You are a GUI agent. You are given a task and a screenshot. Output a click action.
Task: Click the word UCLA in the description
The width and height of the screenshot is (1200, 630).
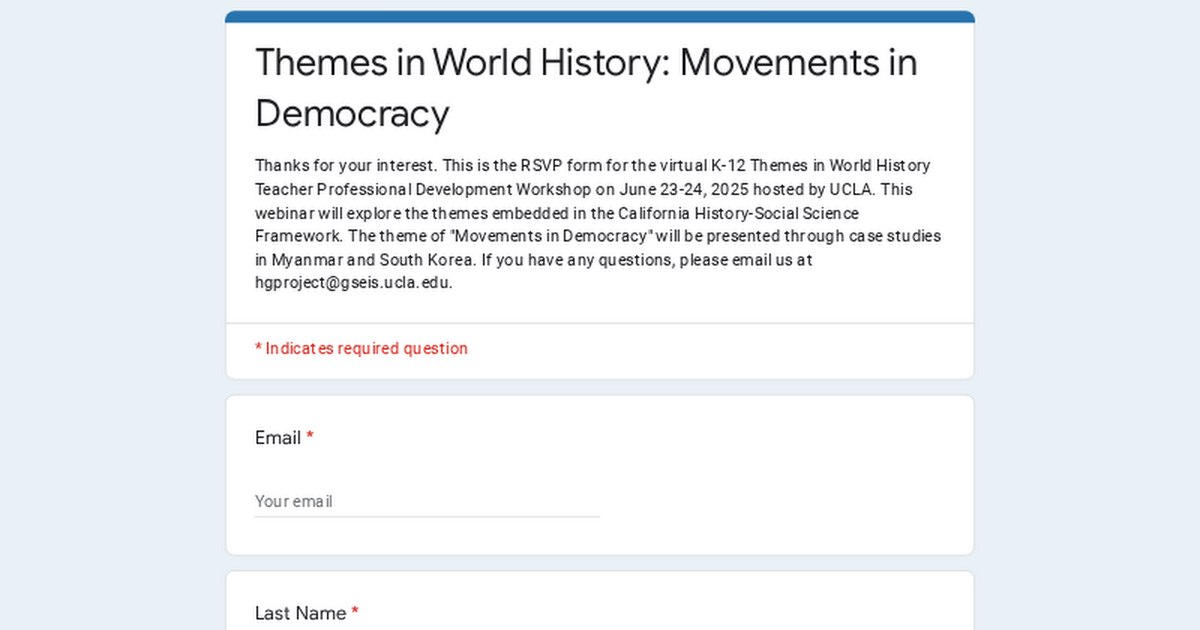click(x=850, y=189)
